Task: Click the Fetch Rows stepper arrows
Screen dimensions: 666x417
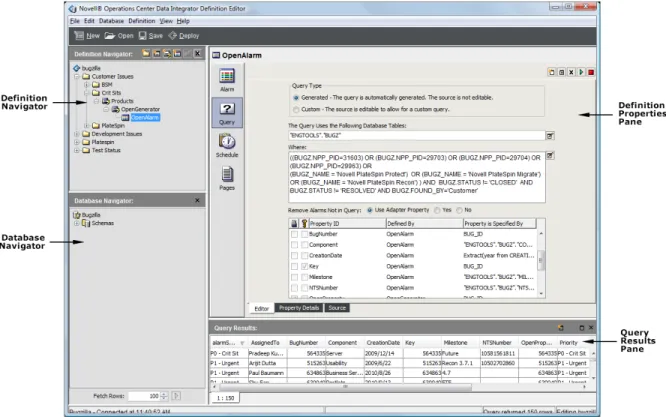Action: [164, 396]
